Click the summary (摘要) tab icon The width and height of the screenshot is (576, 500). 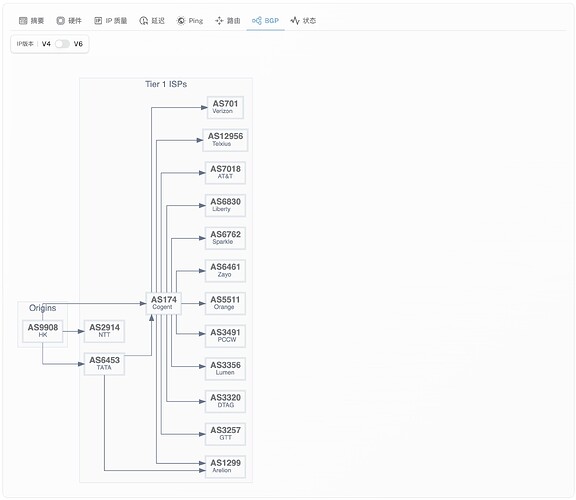(x=23, y=21)
